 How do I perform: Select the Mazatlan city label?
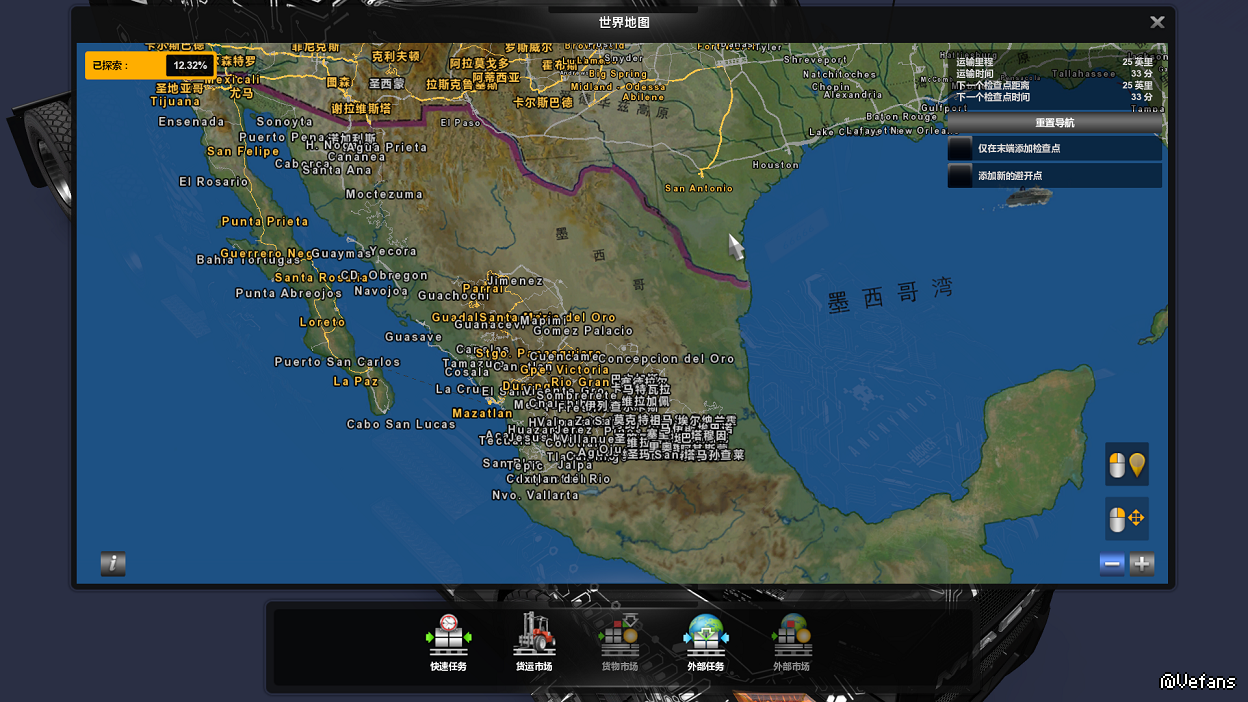(482, 414)
